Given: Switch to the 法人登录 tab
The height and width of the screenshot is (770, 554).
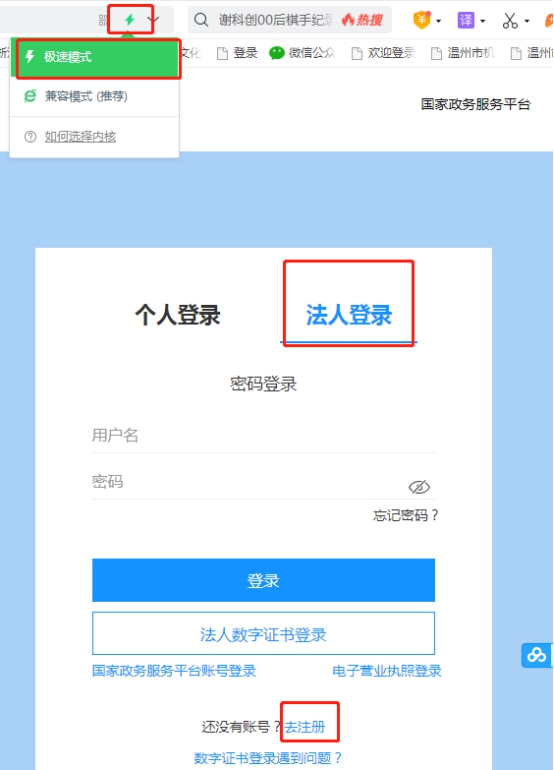Looking at the screenshot, I should click(349, 315).
